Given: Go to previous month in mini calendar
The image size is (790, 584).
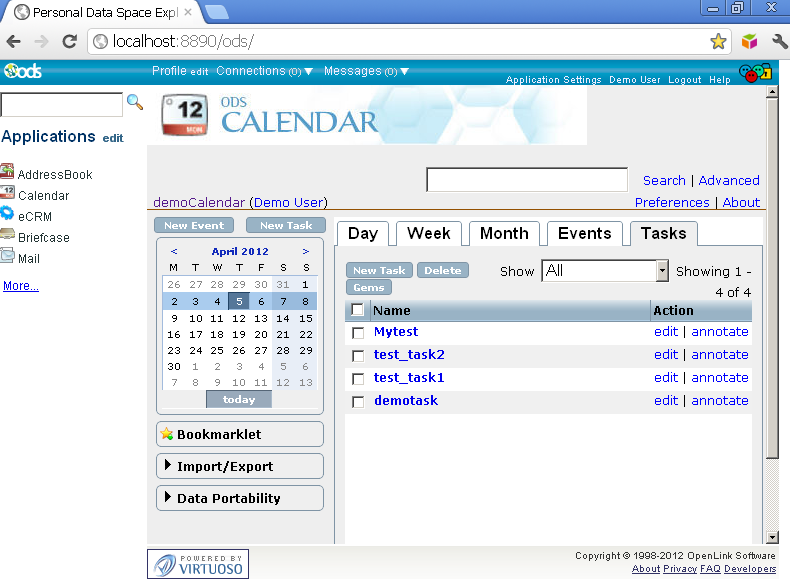Looking at the screenshot, I should click(x=174, y=251).
